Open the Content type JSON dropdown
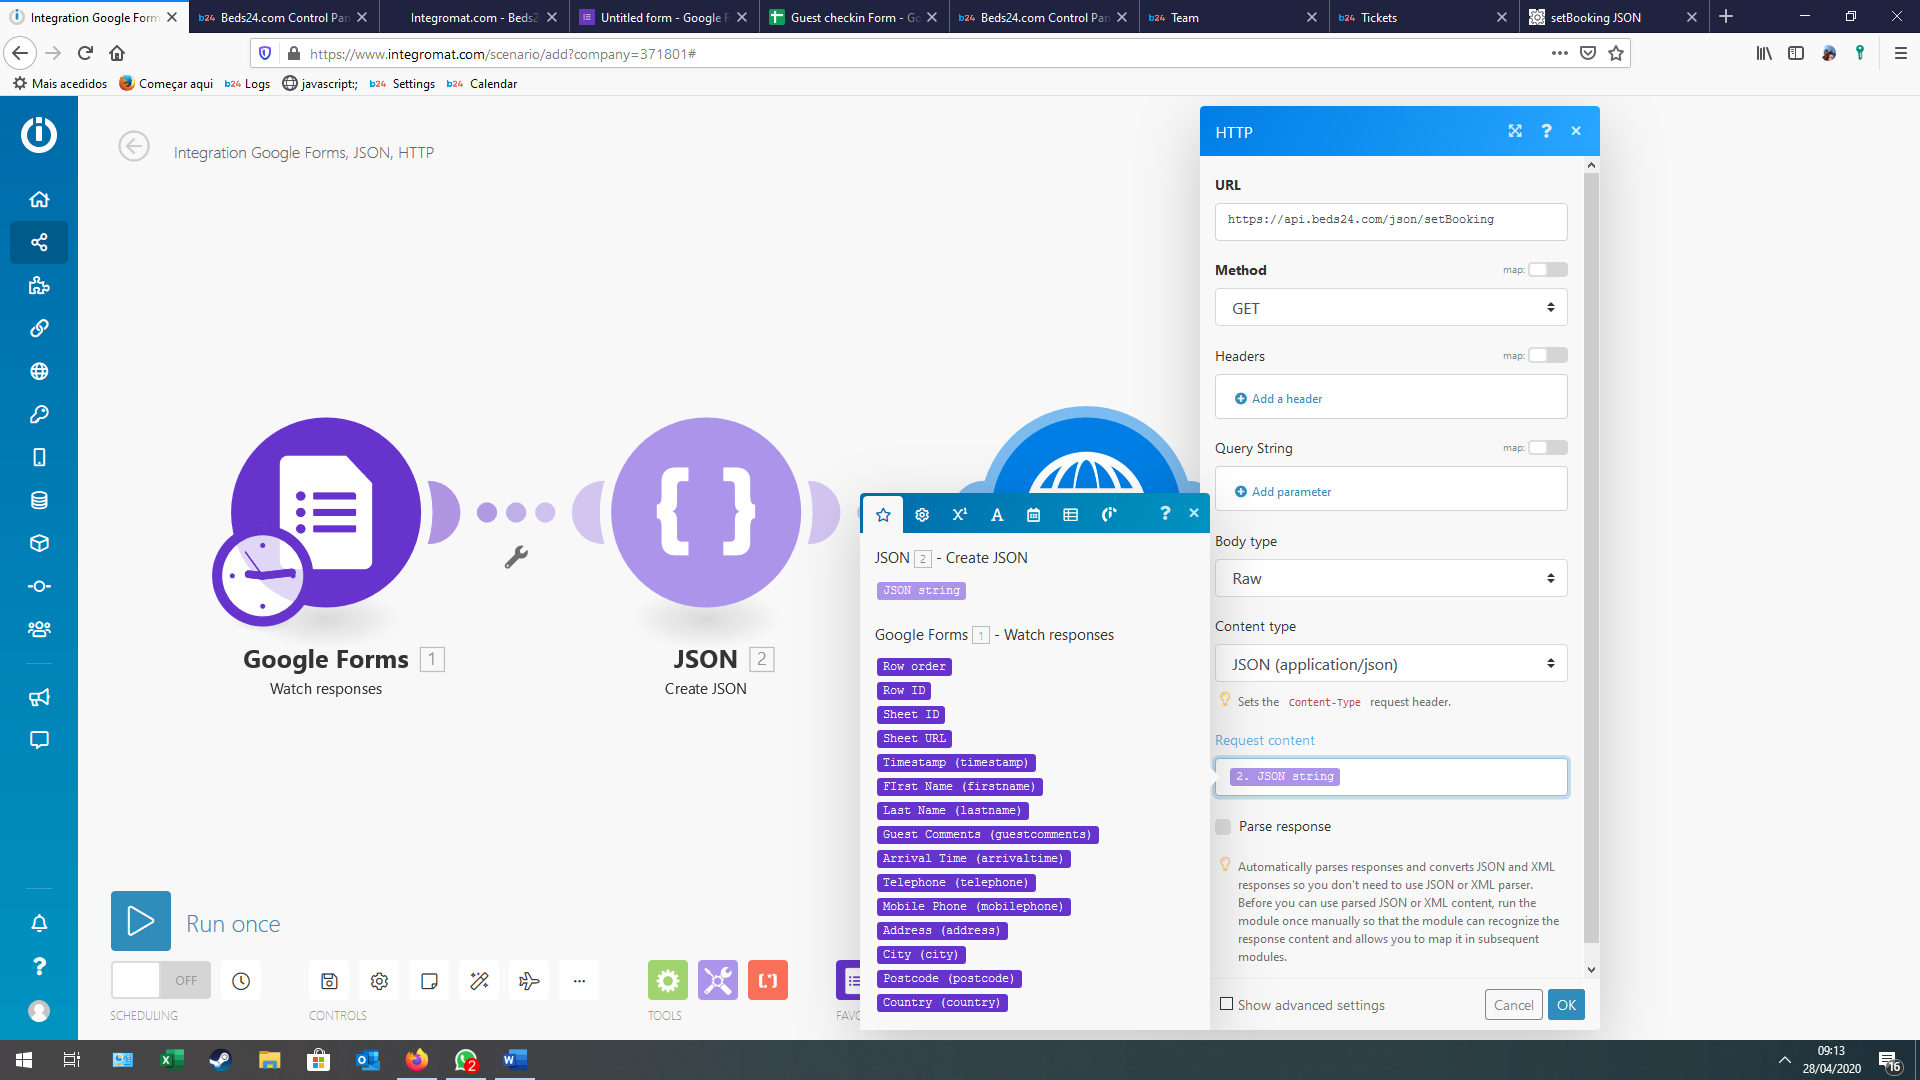 point(1391,664)
